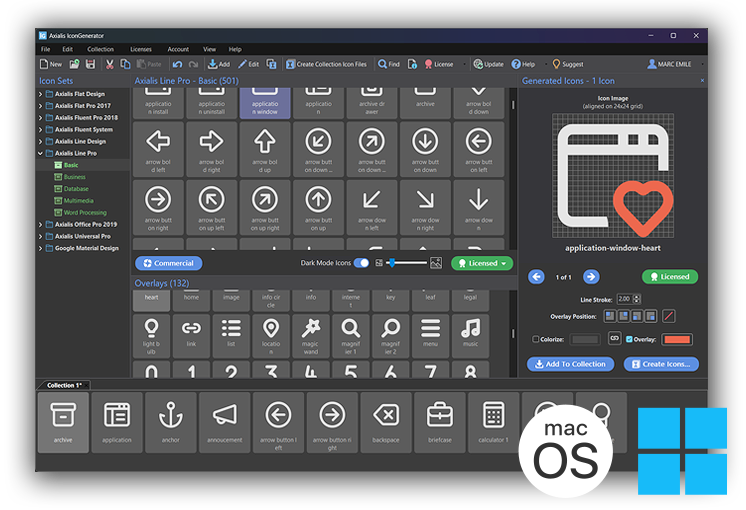This screenshot has width=746, height=510.
Task: Select the magnifier 1 overlay
Action: coord(351,336)
